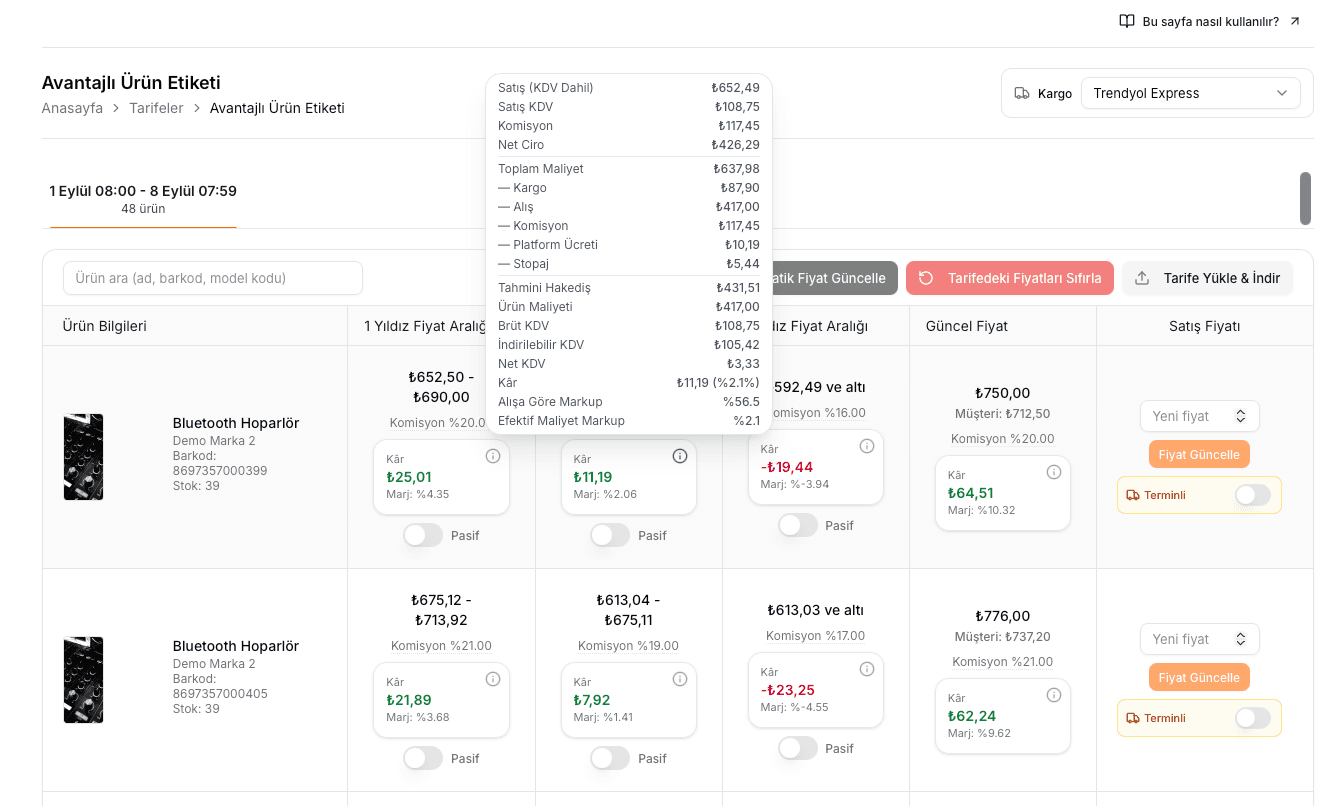Click stepper arrows on second Yeni fiyat field
Screen dimensions: 1343x806
pyautogui.click(x=1241, y=639)
